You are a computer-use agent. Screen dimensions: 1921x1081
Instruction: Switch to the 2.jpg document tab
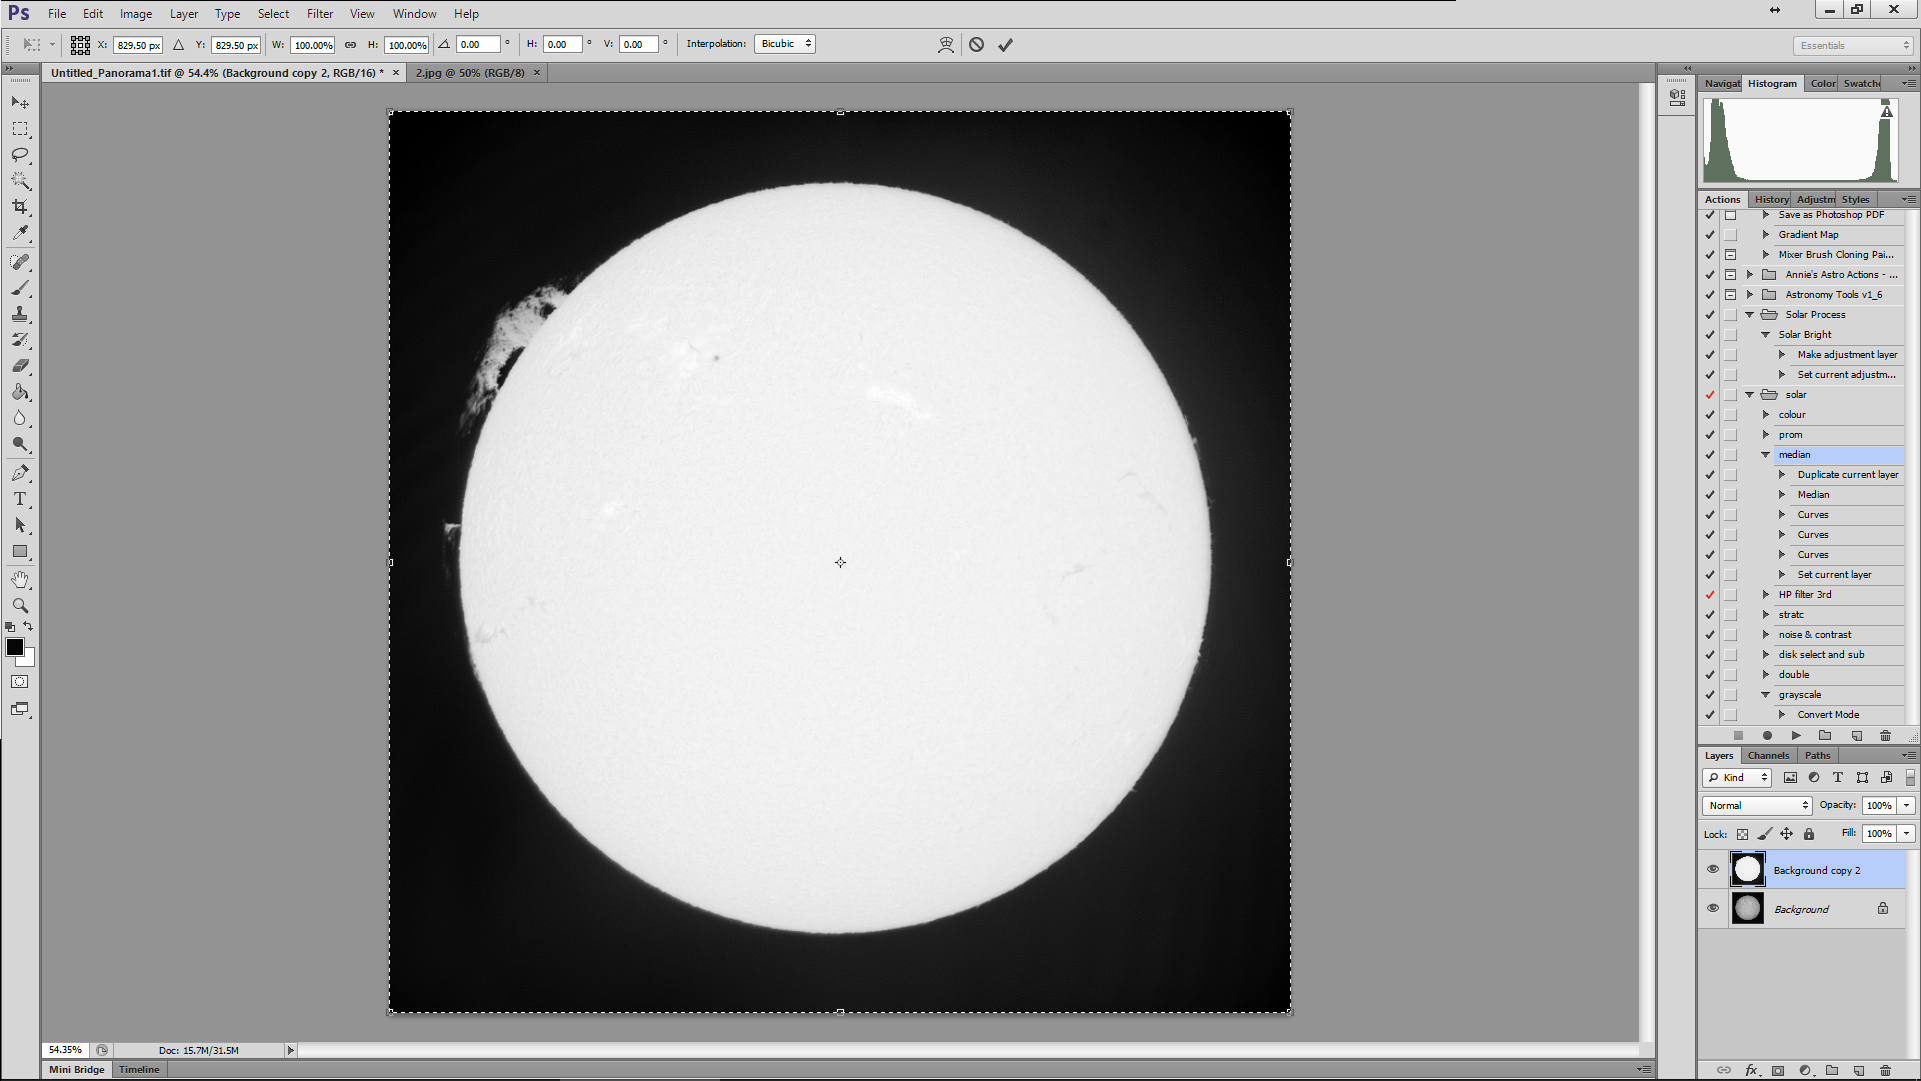click(x=470, y=72)
